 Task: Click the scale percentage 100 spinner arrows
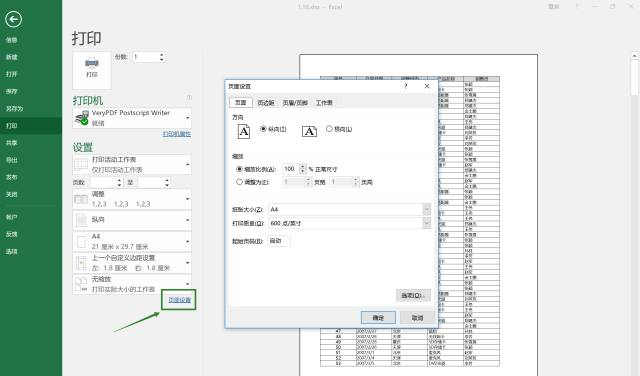coord(303,169)
